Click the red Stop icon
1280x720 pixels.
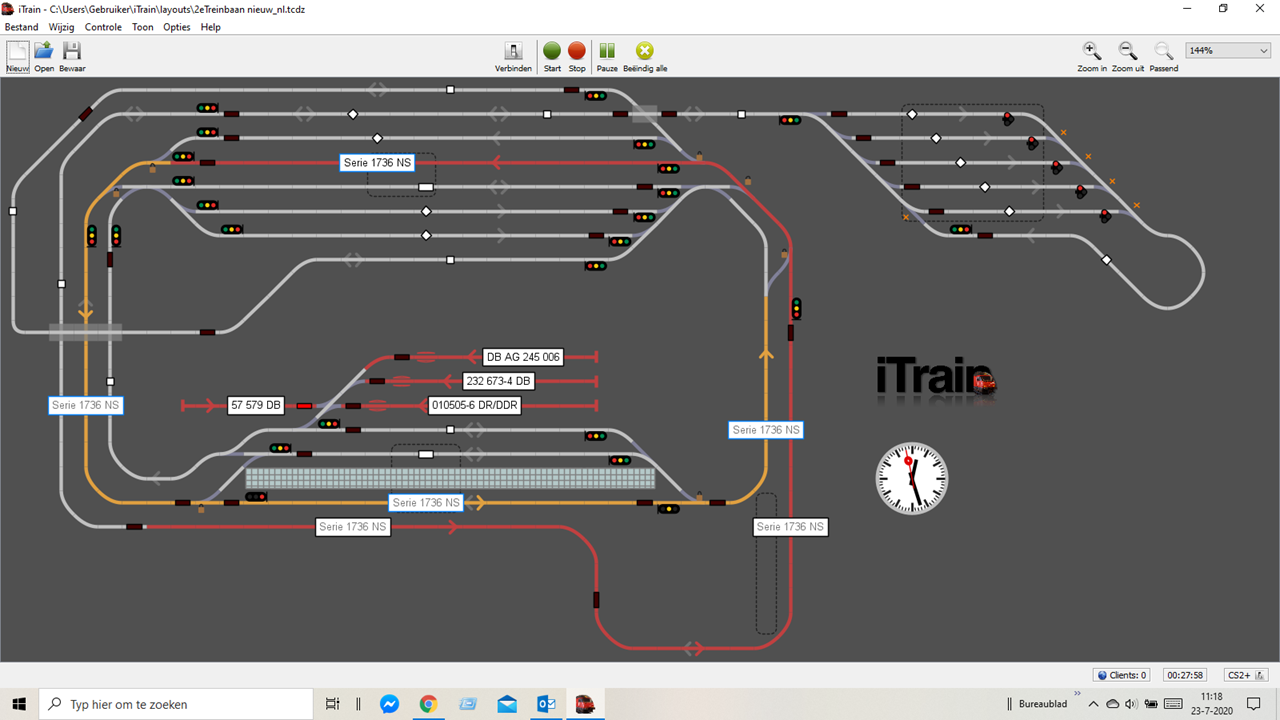[577, 56]
